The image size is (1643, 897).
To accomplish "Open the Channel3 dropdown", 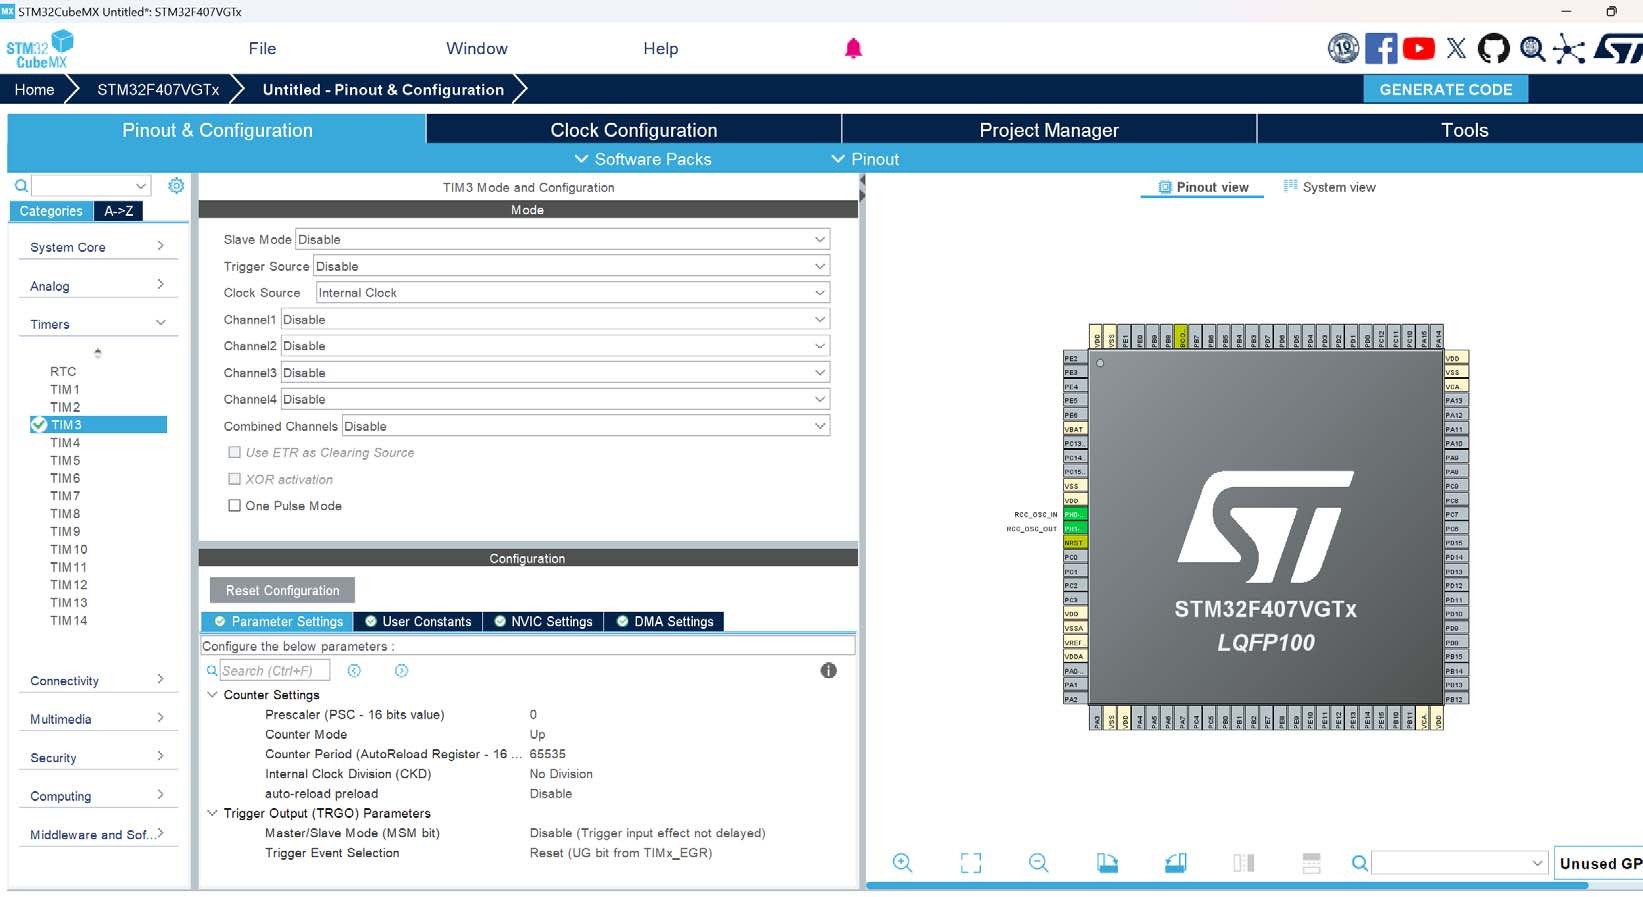I will (x=555, y=372).
